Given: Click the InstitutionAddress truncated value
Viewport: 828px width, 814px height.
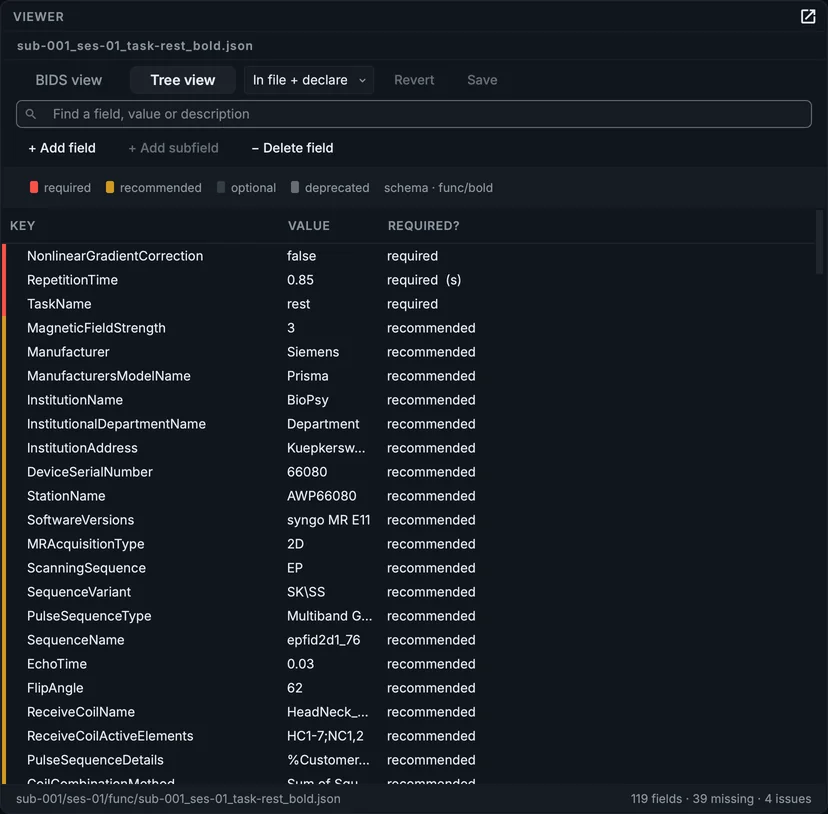Looking at the screenshot, I should (326, 448).
